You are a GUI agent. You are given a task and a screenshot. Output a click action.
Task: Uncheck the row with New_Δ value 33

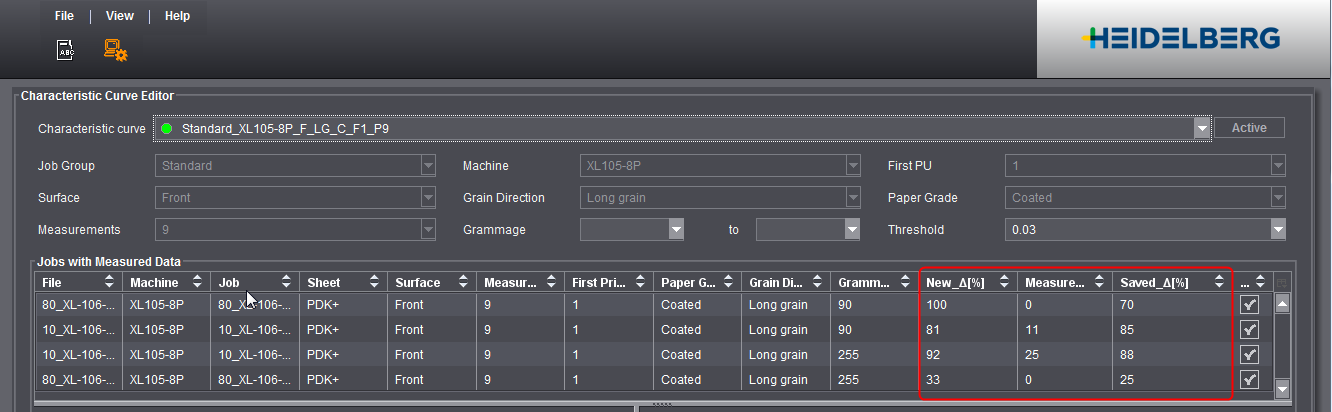tap(1249, 380)
